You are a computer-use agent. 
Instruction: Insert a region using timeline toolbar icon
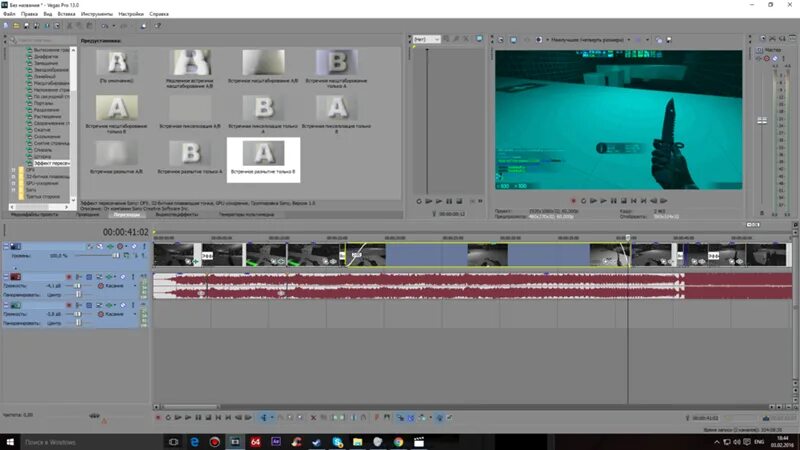(387, 417)
